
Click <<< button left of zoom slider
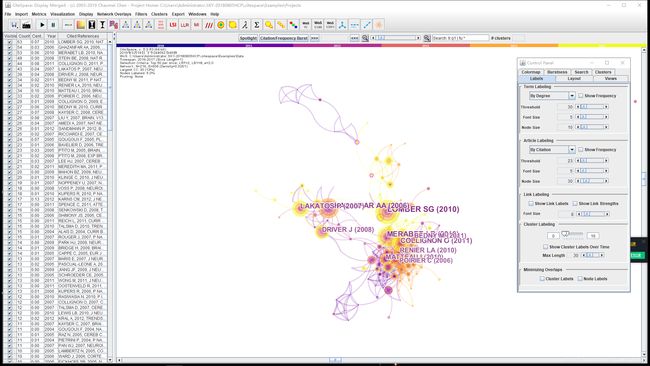click(x=354, y=38)
